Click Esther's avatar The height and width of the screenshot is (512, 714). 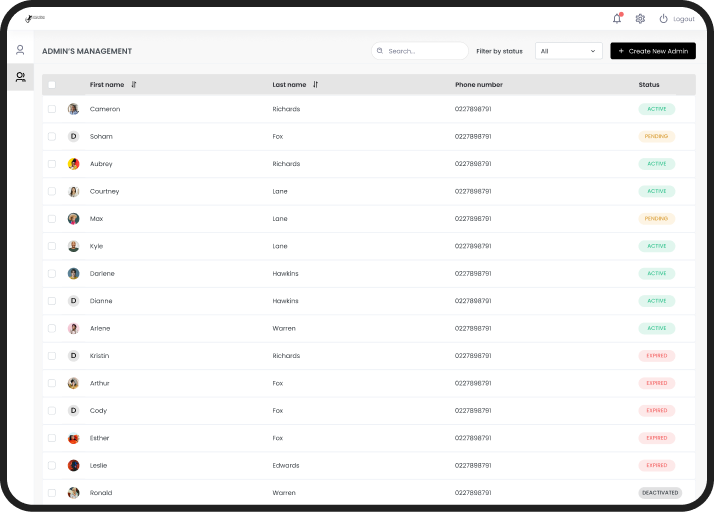tap(73, 438)
